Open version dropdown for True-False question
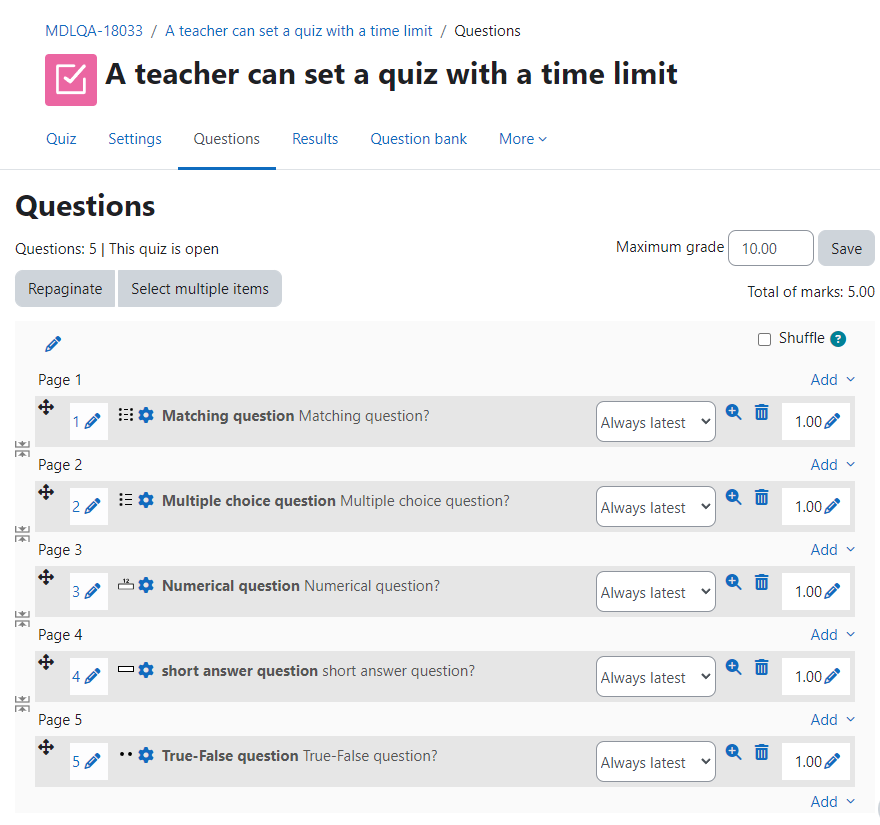This screenshot has width=880, height=825. tap(656, 762)
